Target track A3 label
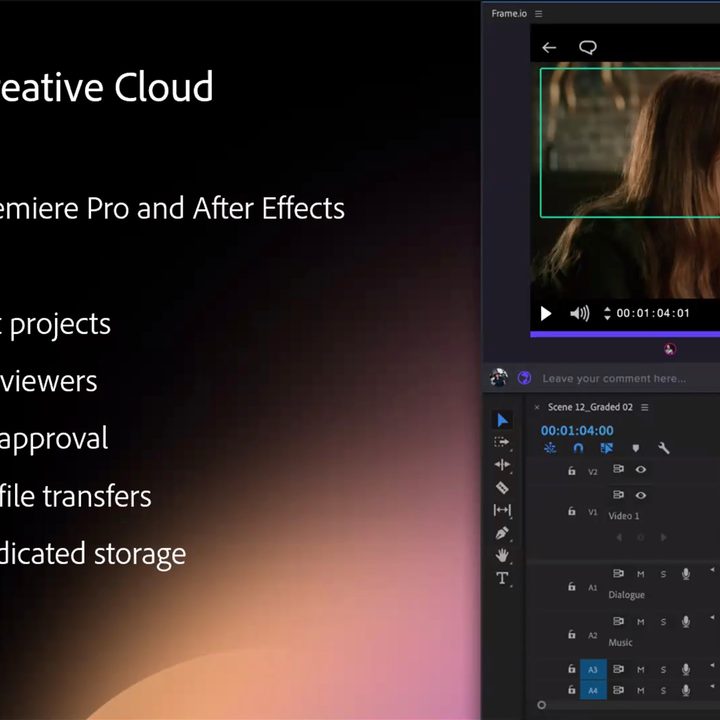 click(593, 669)
